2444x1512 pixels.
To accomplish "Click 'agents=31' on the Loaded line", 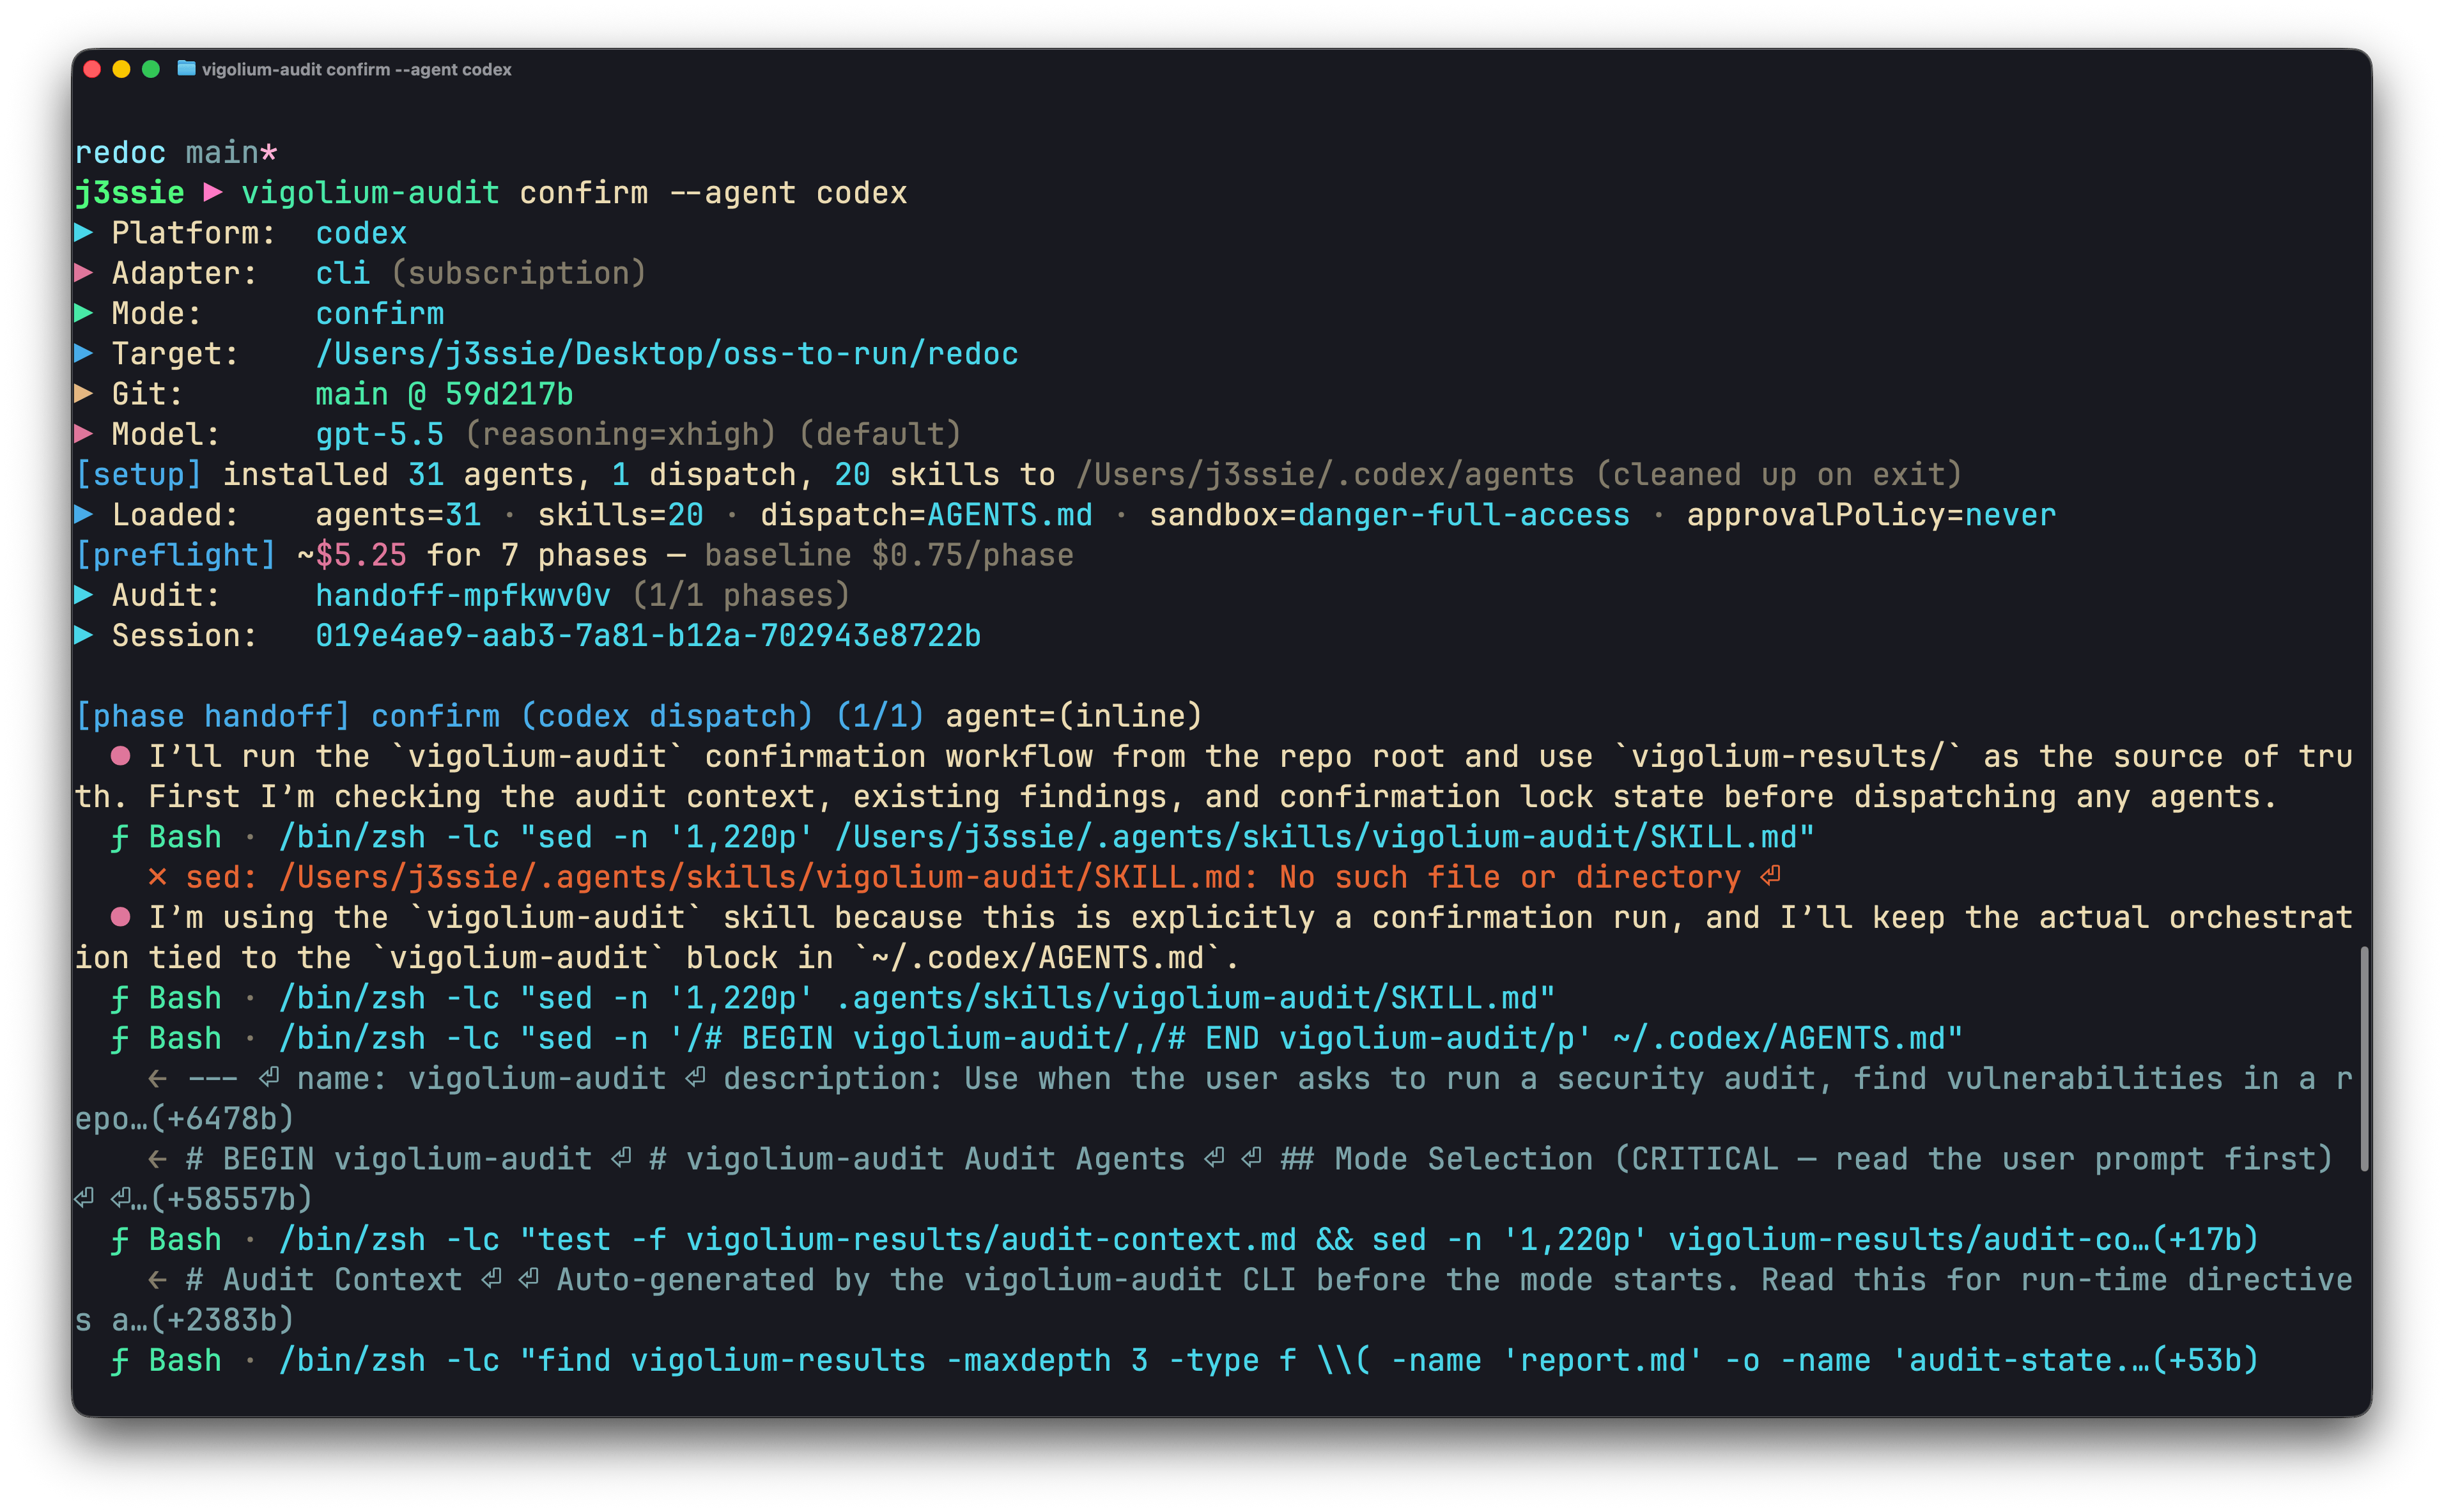I will (x=398, y=515).
